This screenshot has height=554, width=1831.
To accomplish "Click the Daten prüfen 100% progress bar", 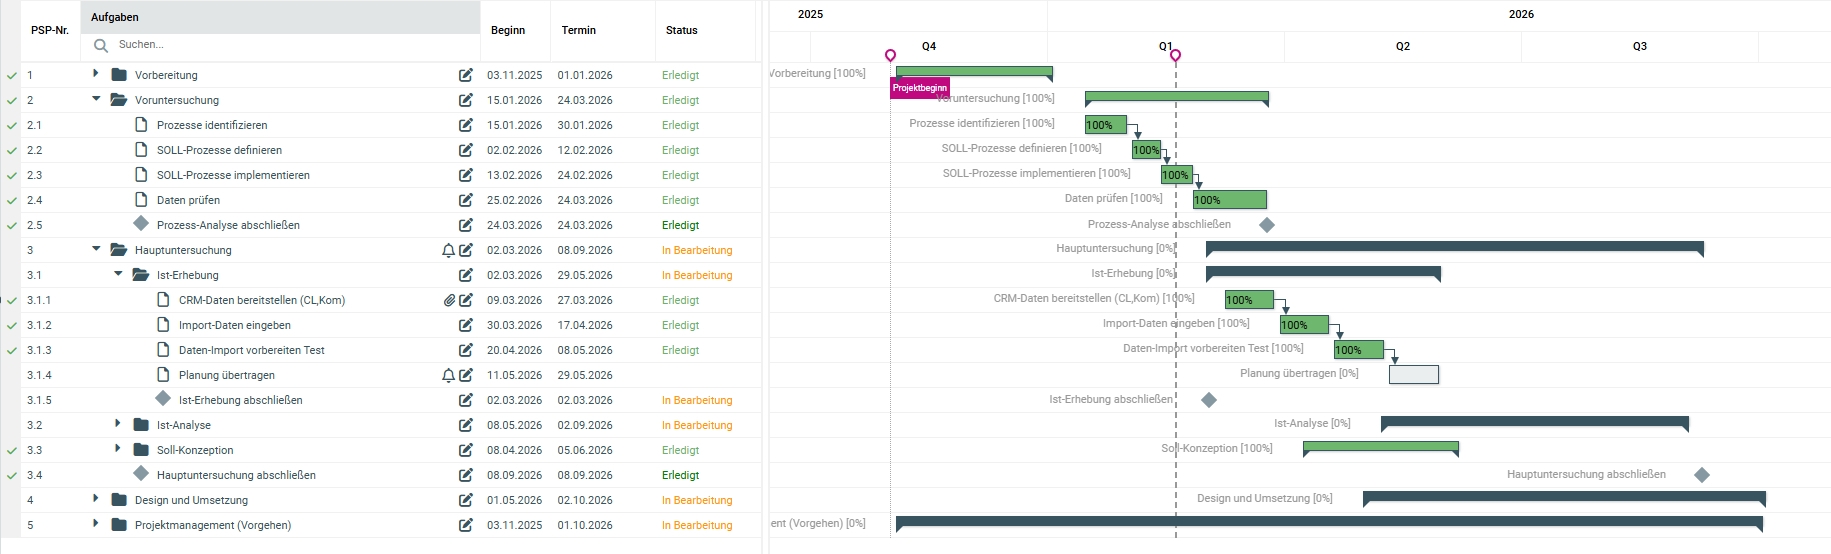I will pyautogui.click(x=1229, y=200).
